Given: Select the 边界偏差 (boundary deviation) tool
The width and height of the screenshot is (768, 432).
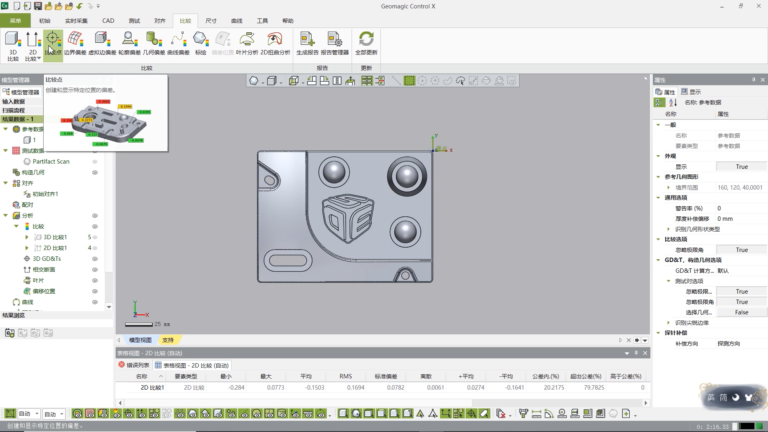Looking at the screenshot, I should 75,43.
